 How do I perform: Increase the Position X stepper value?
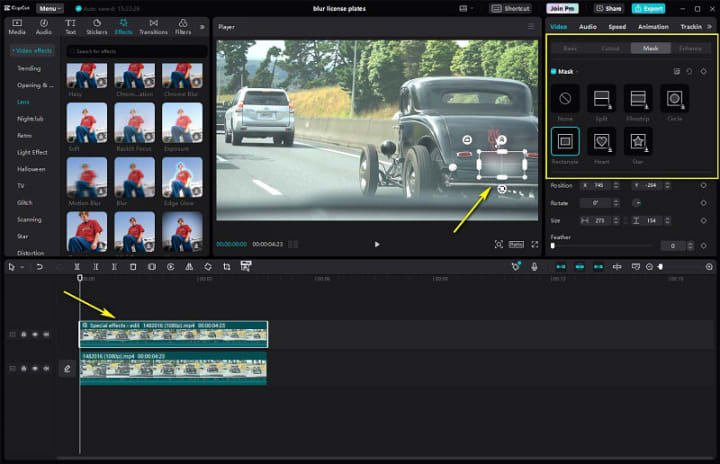(616, 184)
